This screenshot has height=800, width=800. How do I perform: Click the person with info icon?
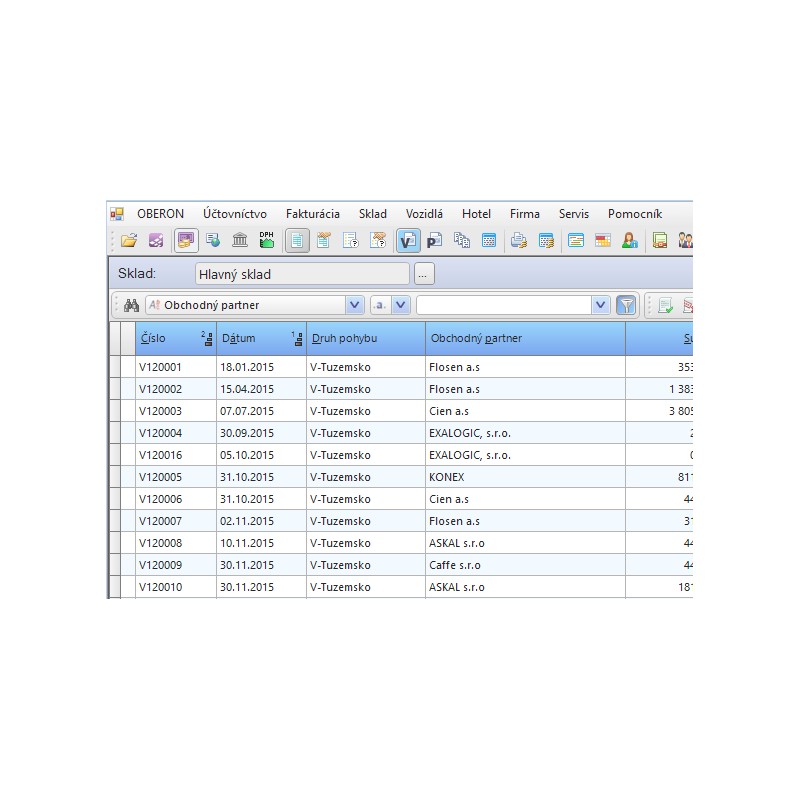pos(630,240)
